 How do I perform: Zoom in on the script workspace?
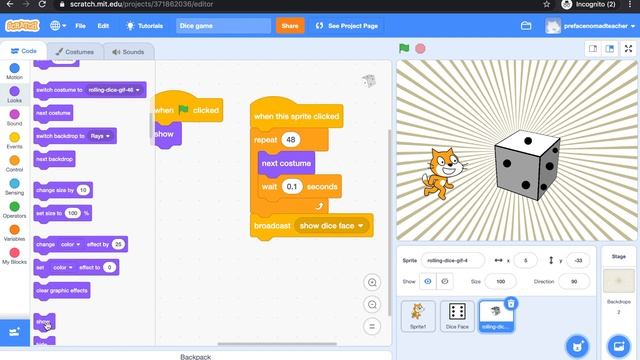coord(372,282)
